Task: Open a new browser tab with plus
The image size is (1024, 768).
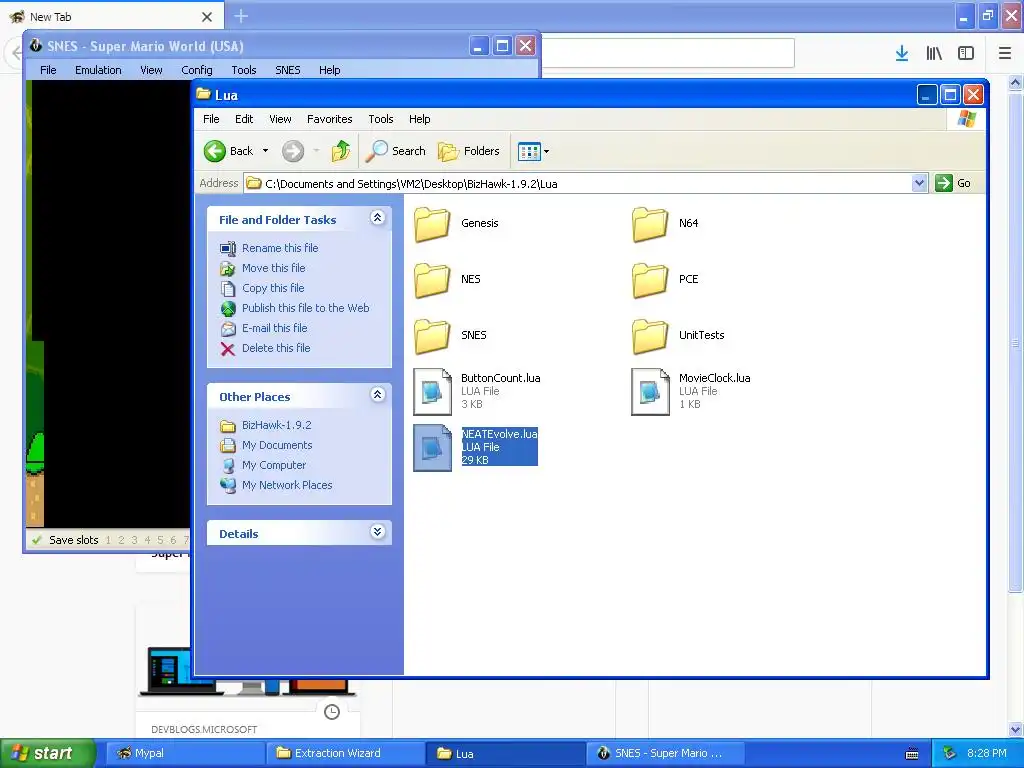Action: 241,16
